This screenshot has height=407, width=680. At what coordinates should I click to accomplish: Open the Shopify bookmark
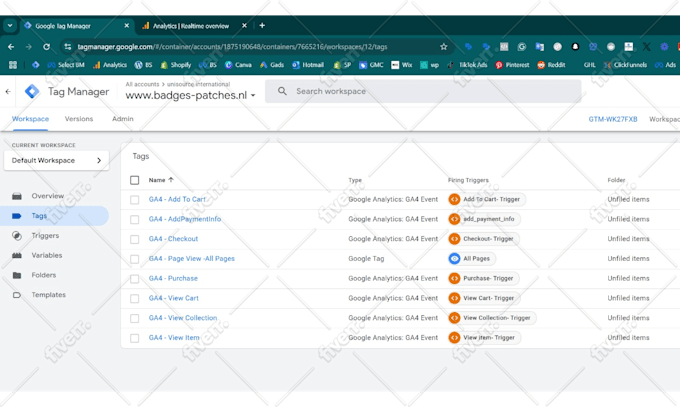[x=176, y=65]
